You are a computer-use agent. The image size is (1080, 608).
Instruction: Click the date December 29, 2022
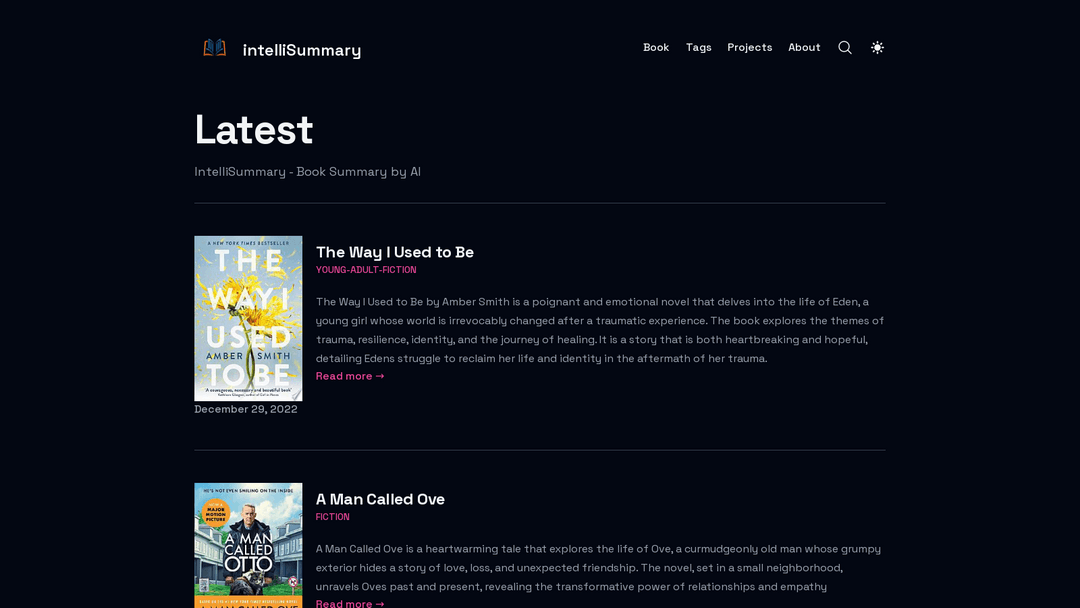246,409
